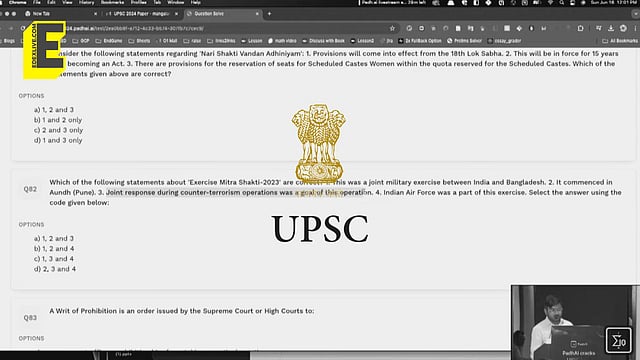Expand the tab search dropdown arrow

coord(635,13)
